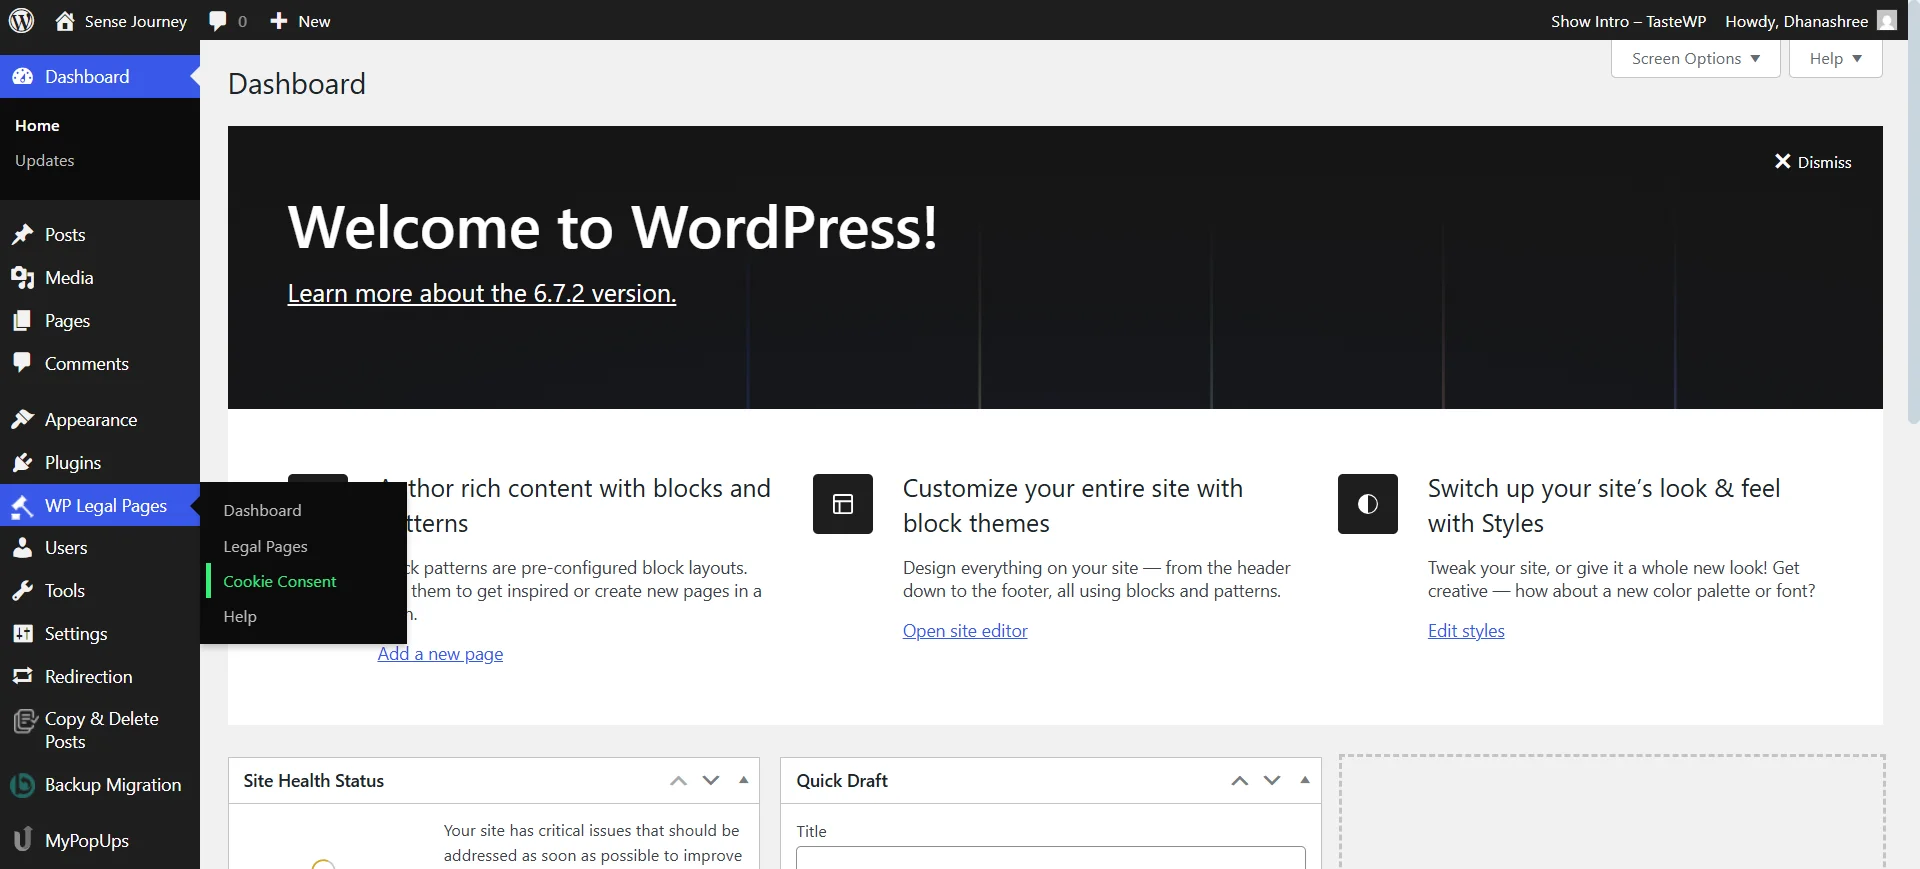
Task: Click the Settings sliders icon
Action: (x=22, y=634)
